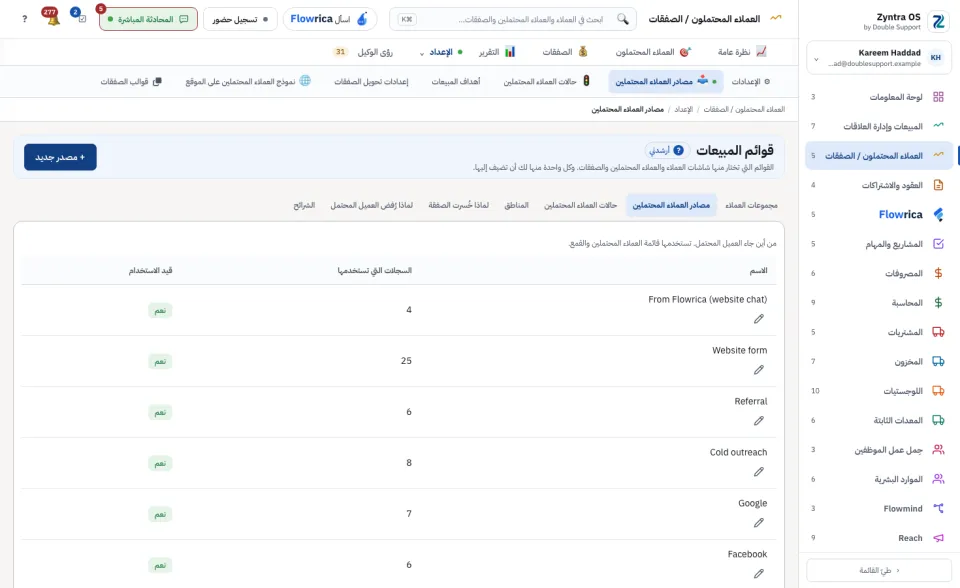Click the السجلات التي تستخدمها column header

pos(375,270)
